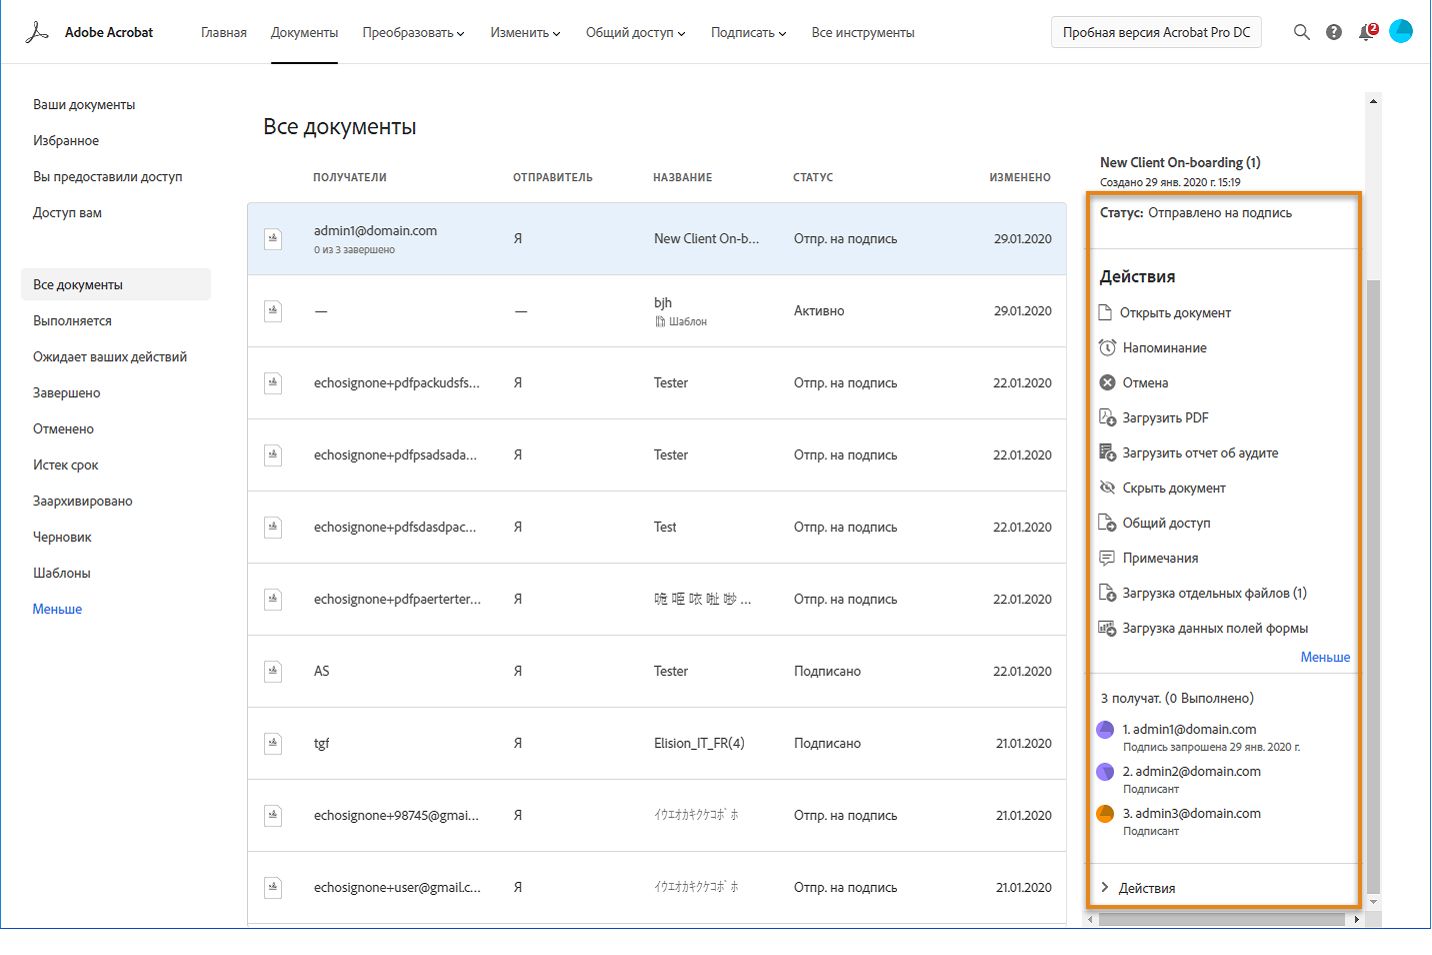
Task: Open the Подписать dropdown menu
Action: click(x=748, y=33)
